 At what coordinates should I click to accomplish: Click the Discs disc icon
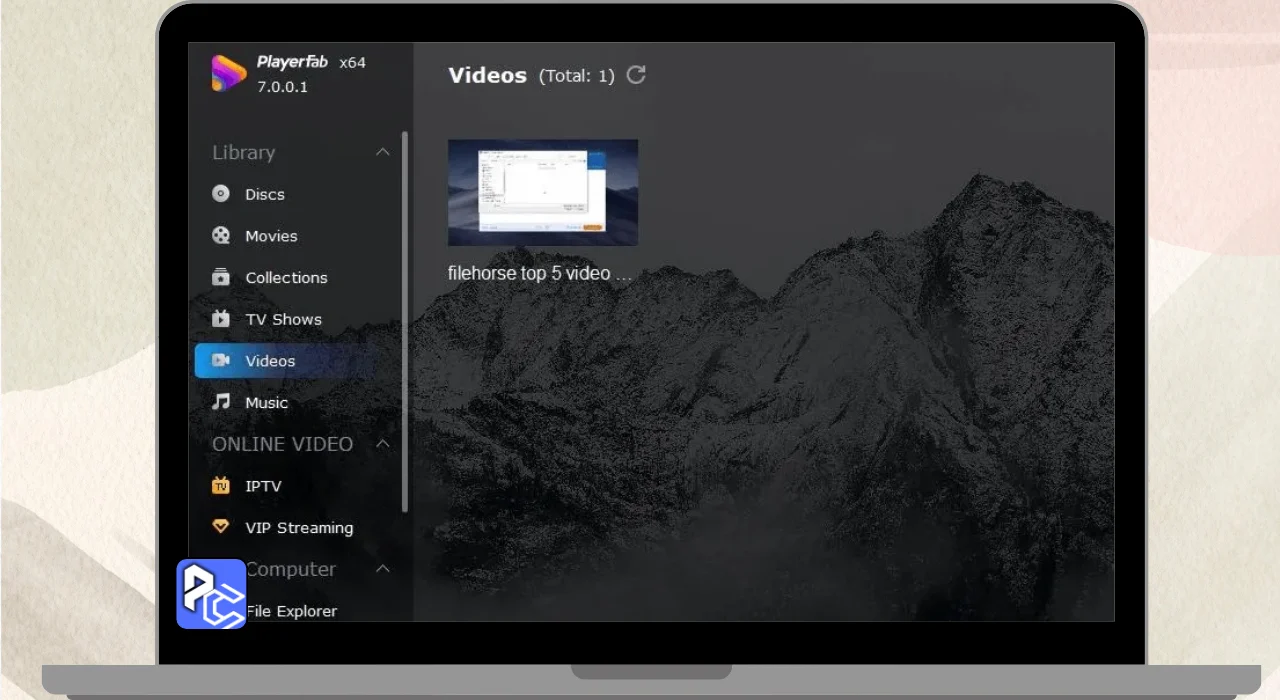221,194
